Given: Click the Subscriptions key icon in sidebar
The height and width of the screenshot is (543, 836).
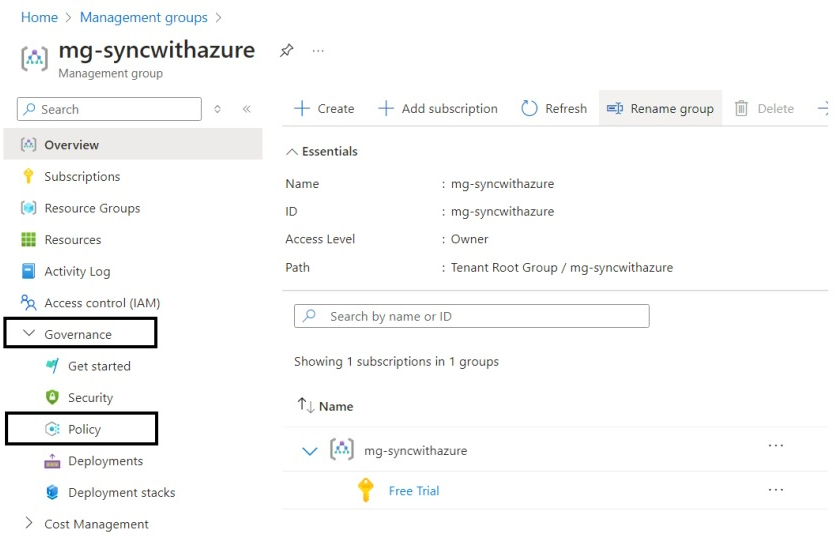Looking at the screenshot, I should (28, 177).
